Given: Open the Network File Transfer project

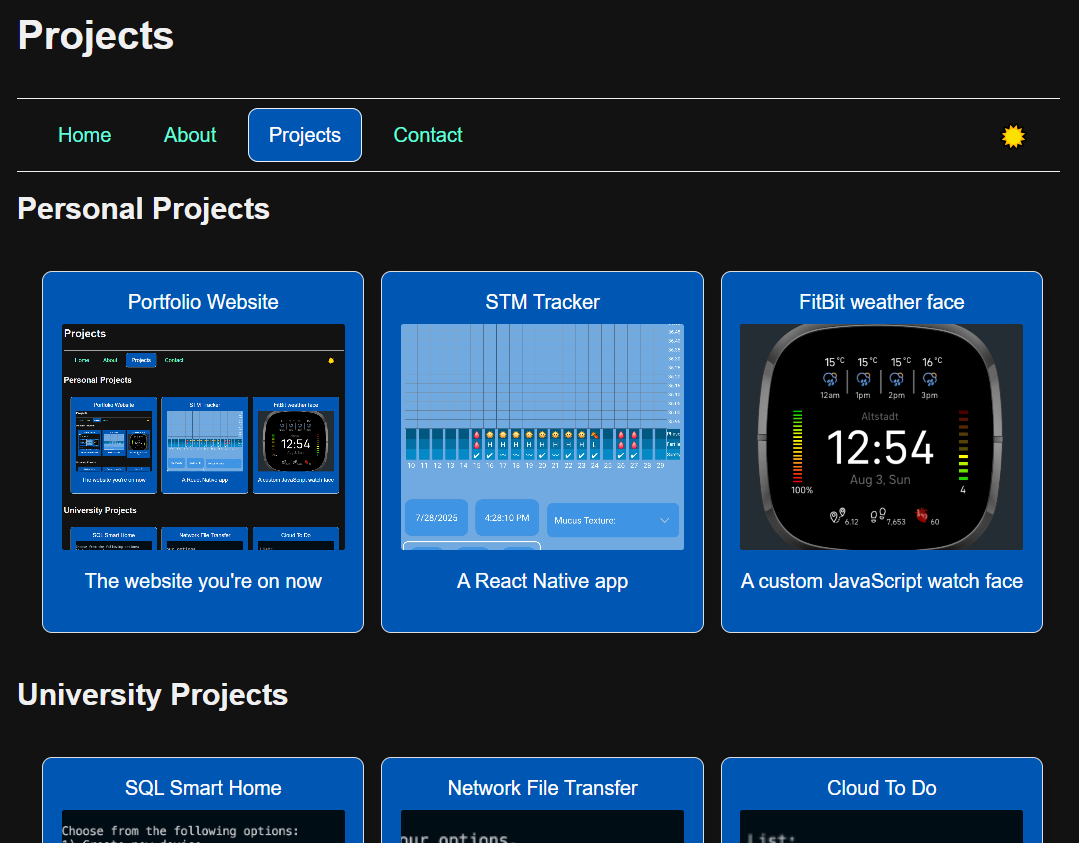Looking at the screenshot, I should [542, 788].
